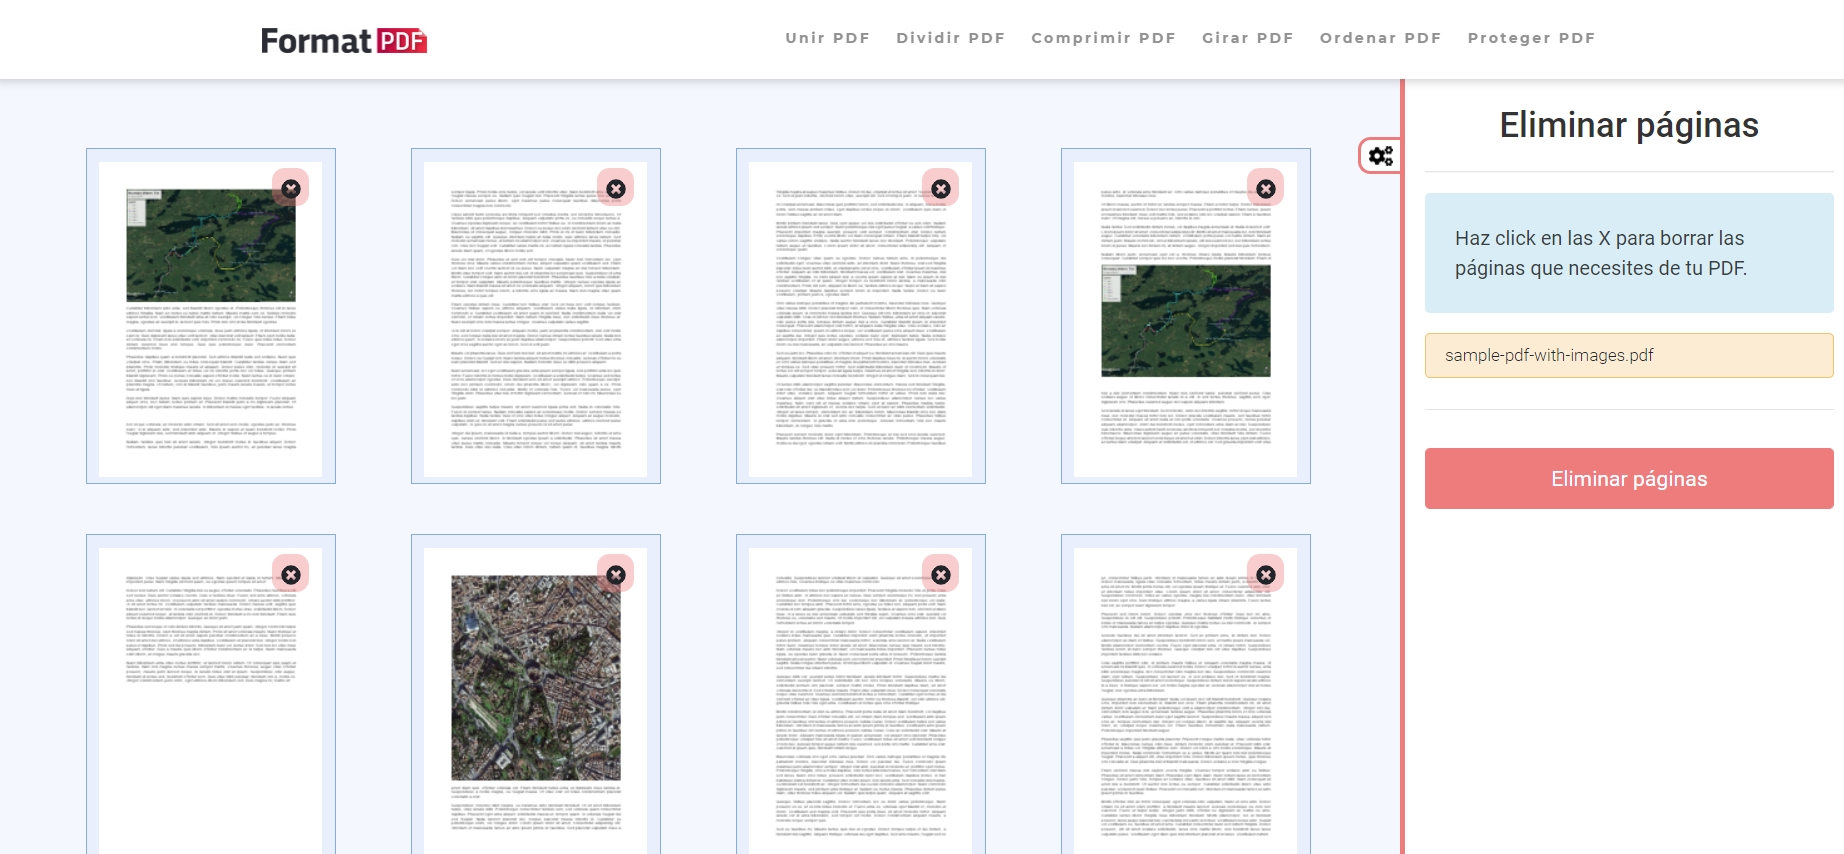Image resolution: width=1844 pixels, height=854 pixels.
Task: Select Girar PDF menu item
Action: pyautogui.click(x=1247, y=38)
